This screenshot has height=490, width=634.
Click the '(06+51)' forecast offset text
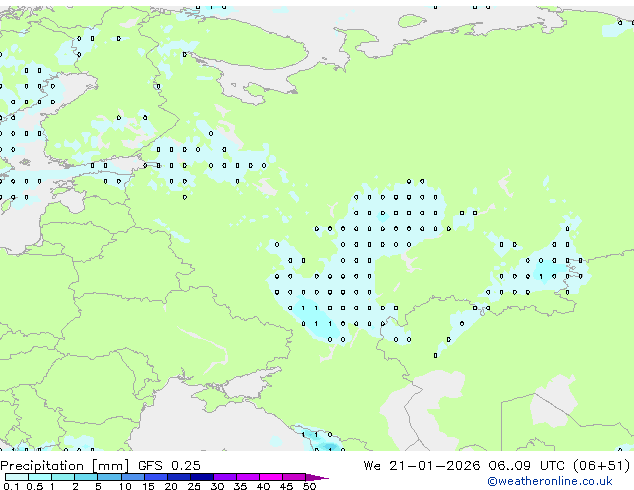pos(602,466)
